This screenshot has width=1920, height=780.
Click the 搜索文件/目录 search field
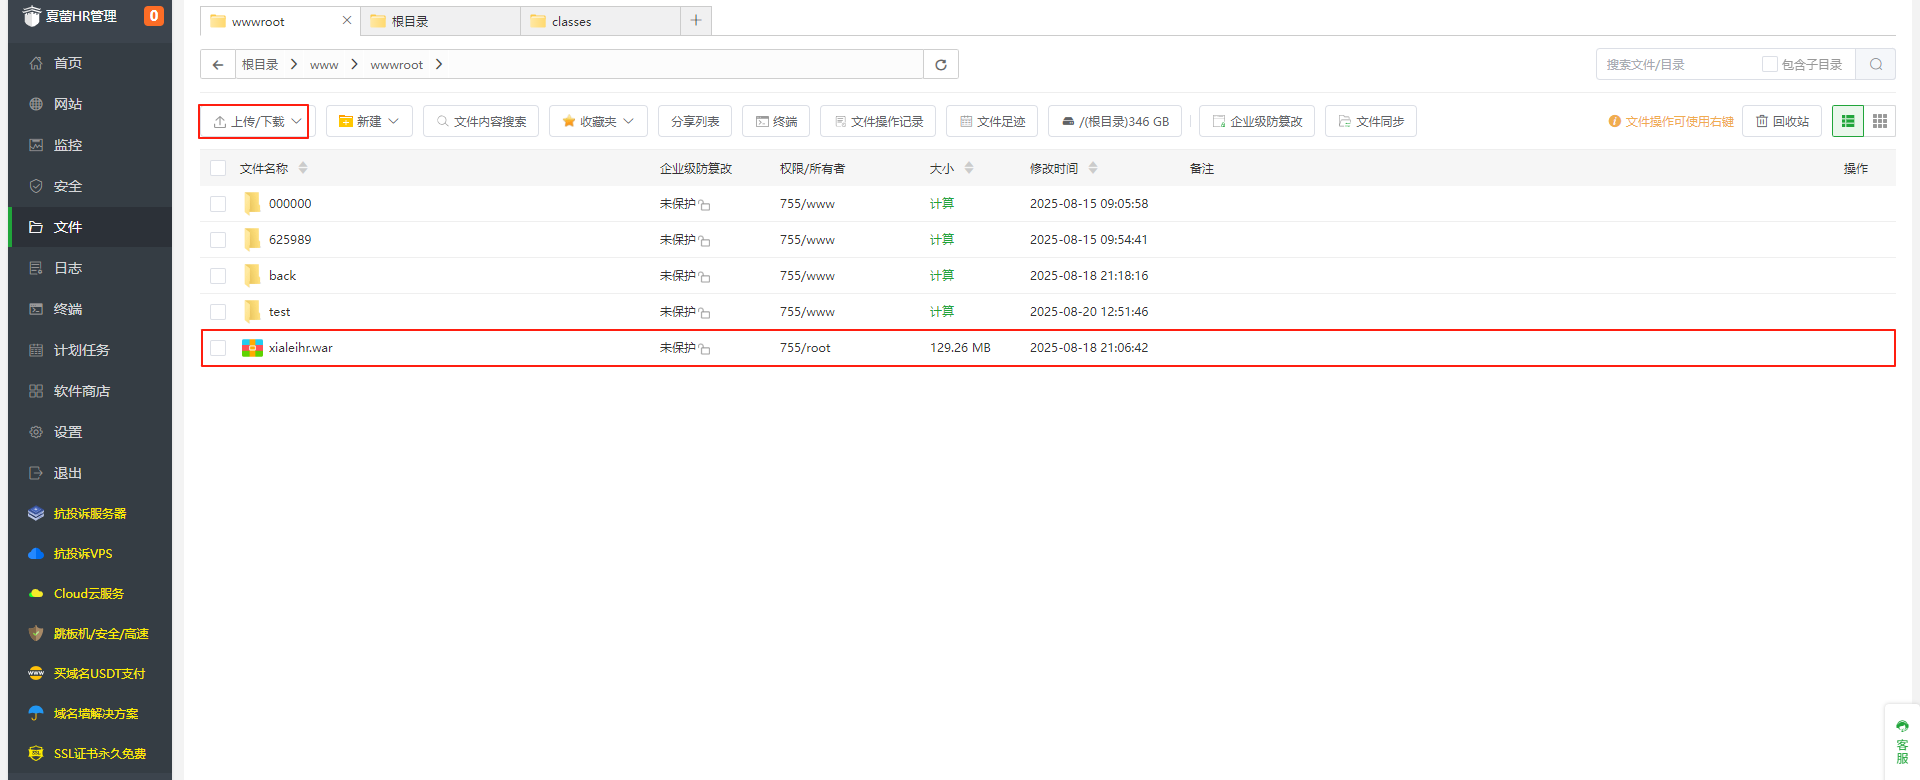[x=1676, y=65]
